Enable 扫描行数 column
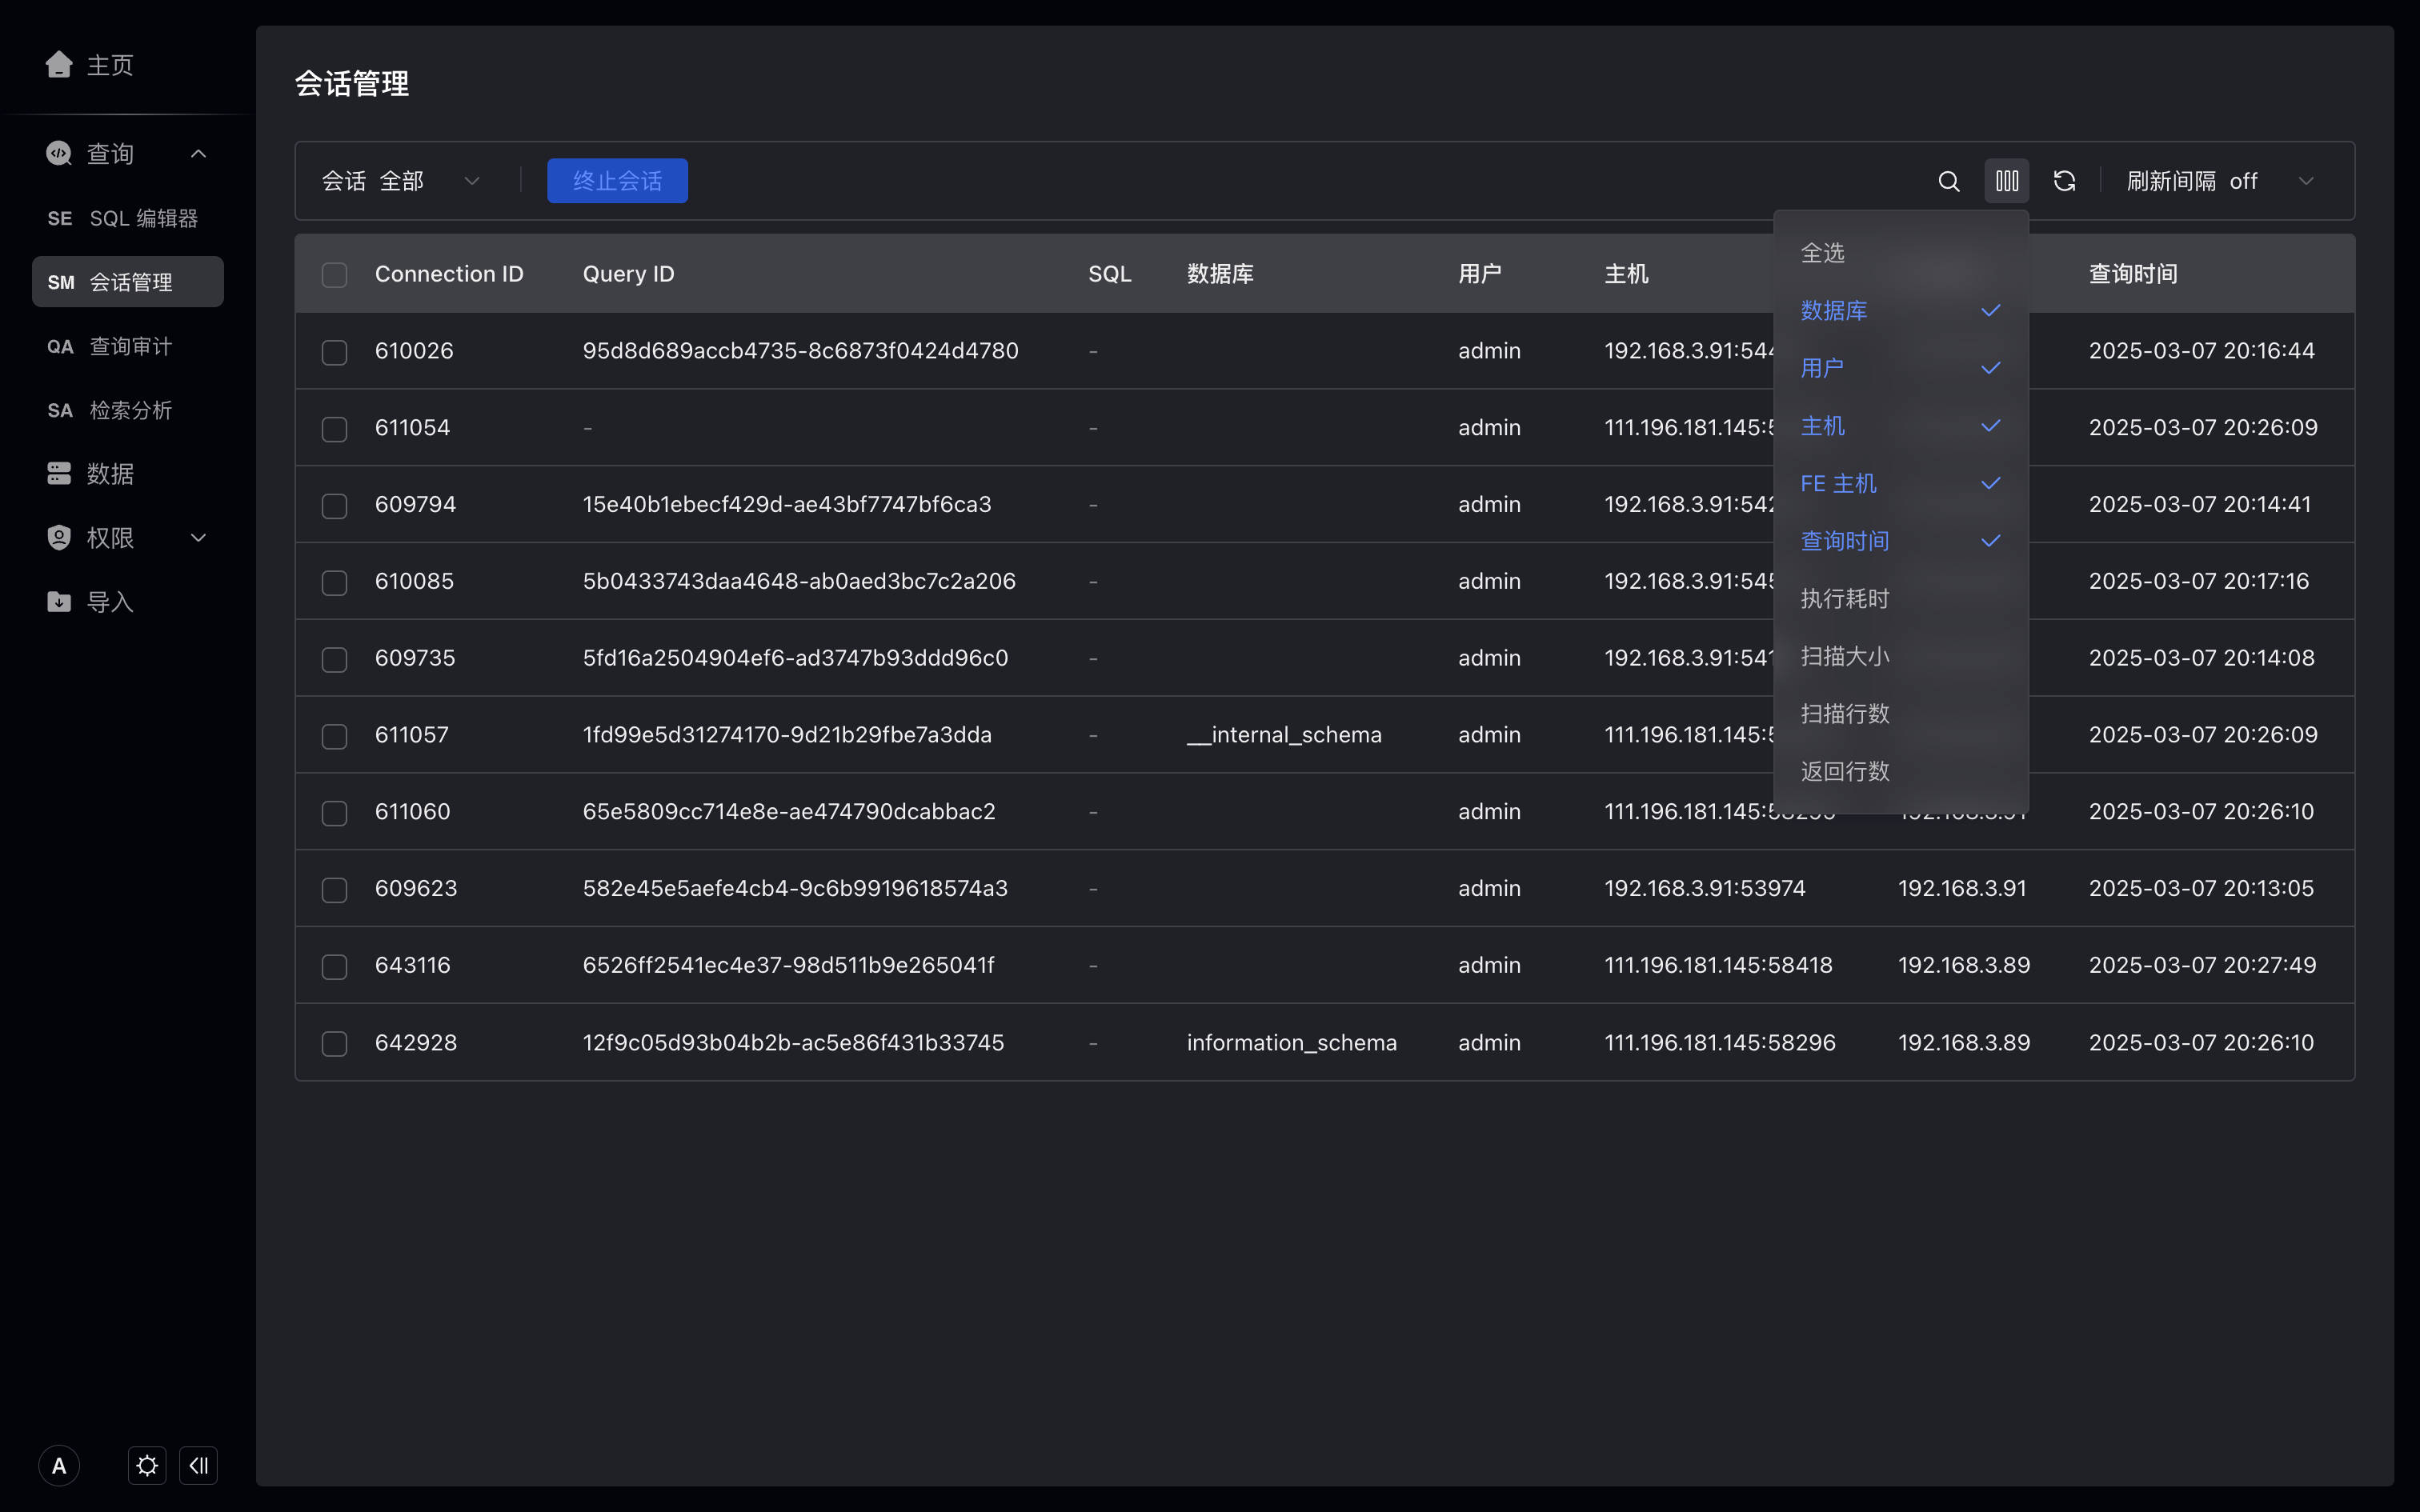The height and width of the screenshot is (1512, 2420). pyautogui.click(x=1901, y=714)
